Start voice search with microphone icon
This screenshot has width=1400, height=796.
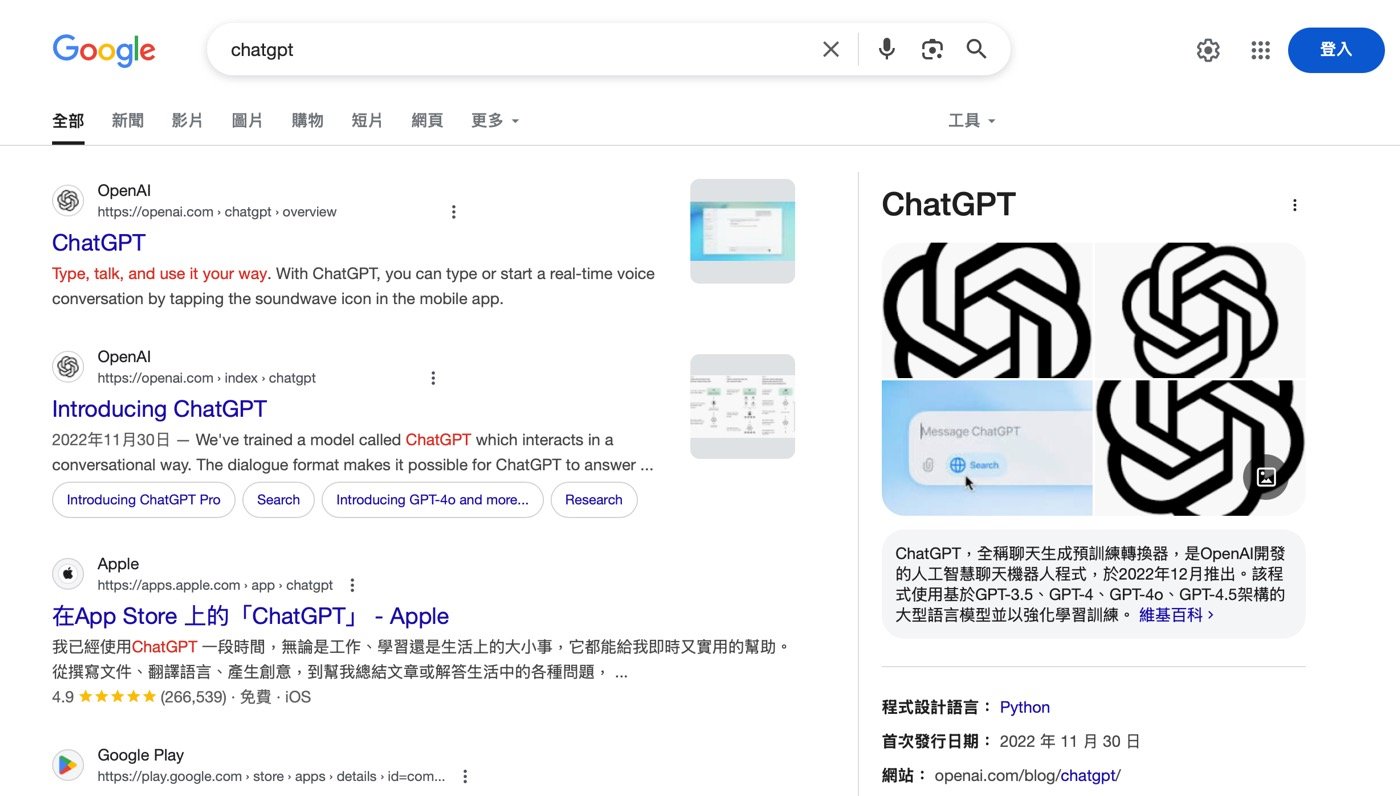(887, 49)
